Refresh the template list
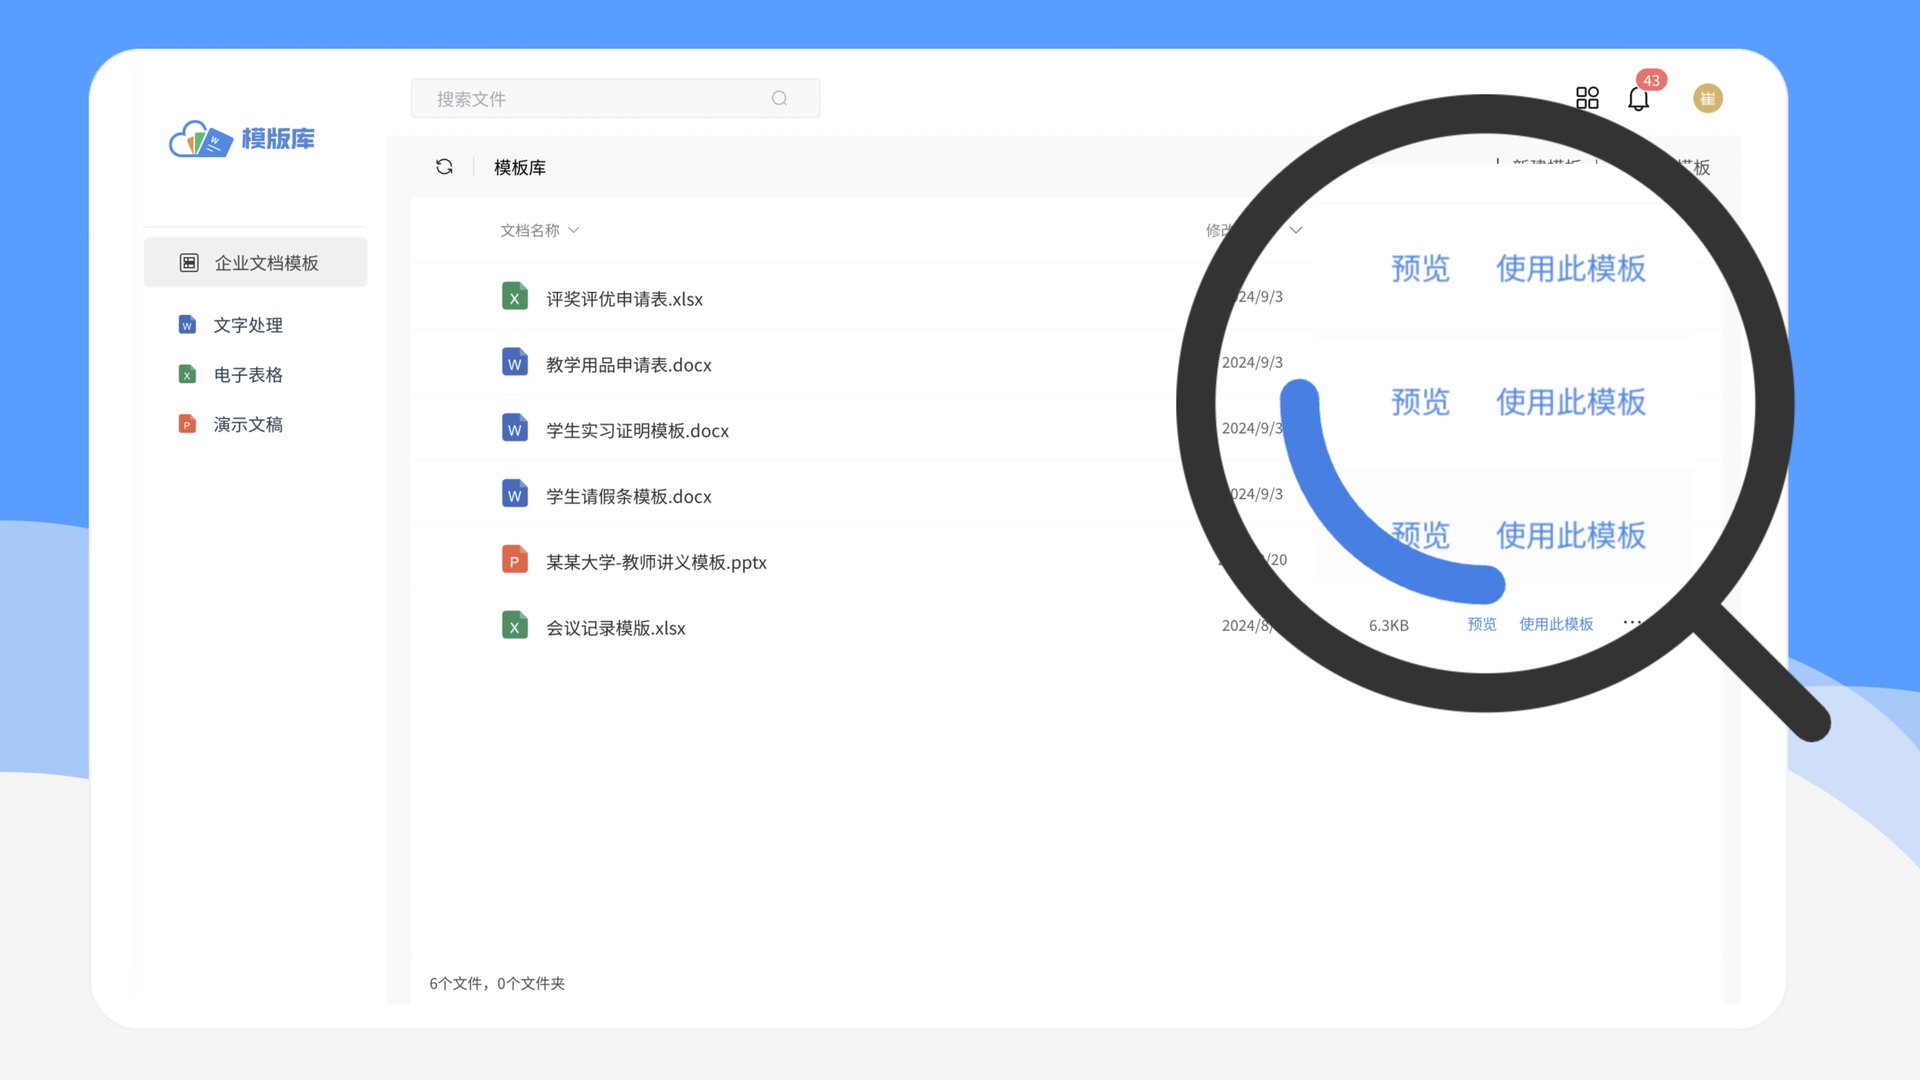Image resolution: width=1920 pixels, height=1080 pixels. pyautogui.click(x=444, y=167)
